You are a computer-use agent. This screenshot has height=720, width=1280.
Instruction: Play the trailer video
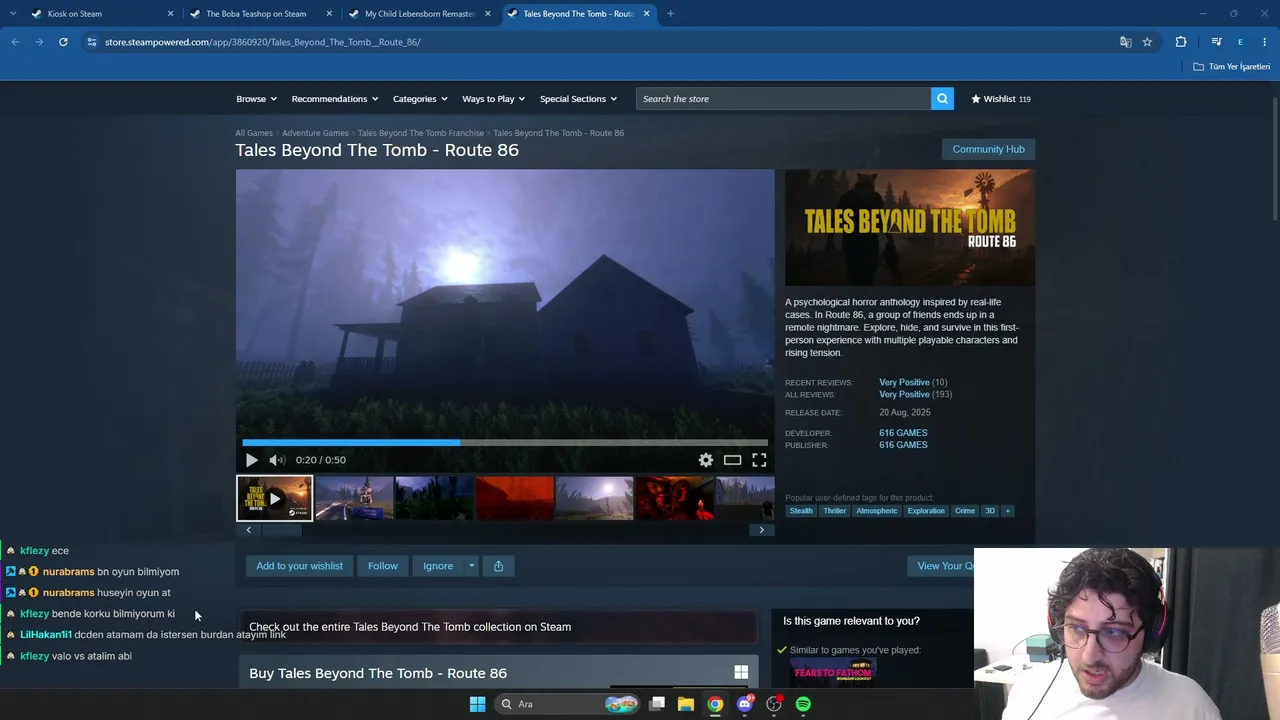click(251, 460)
